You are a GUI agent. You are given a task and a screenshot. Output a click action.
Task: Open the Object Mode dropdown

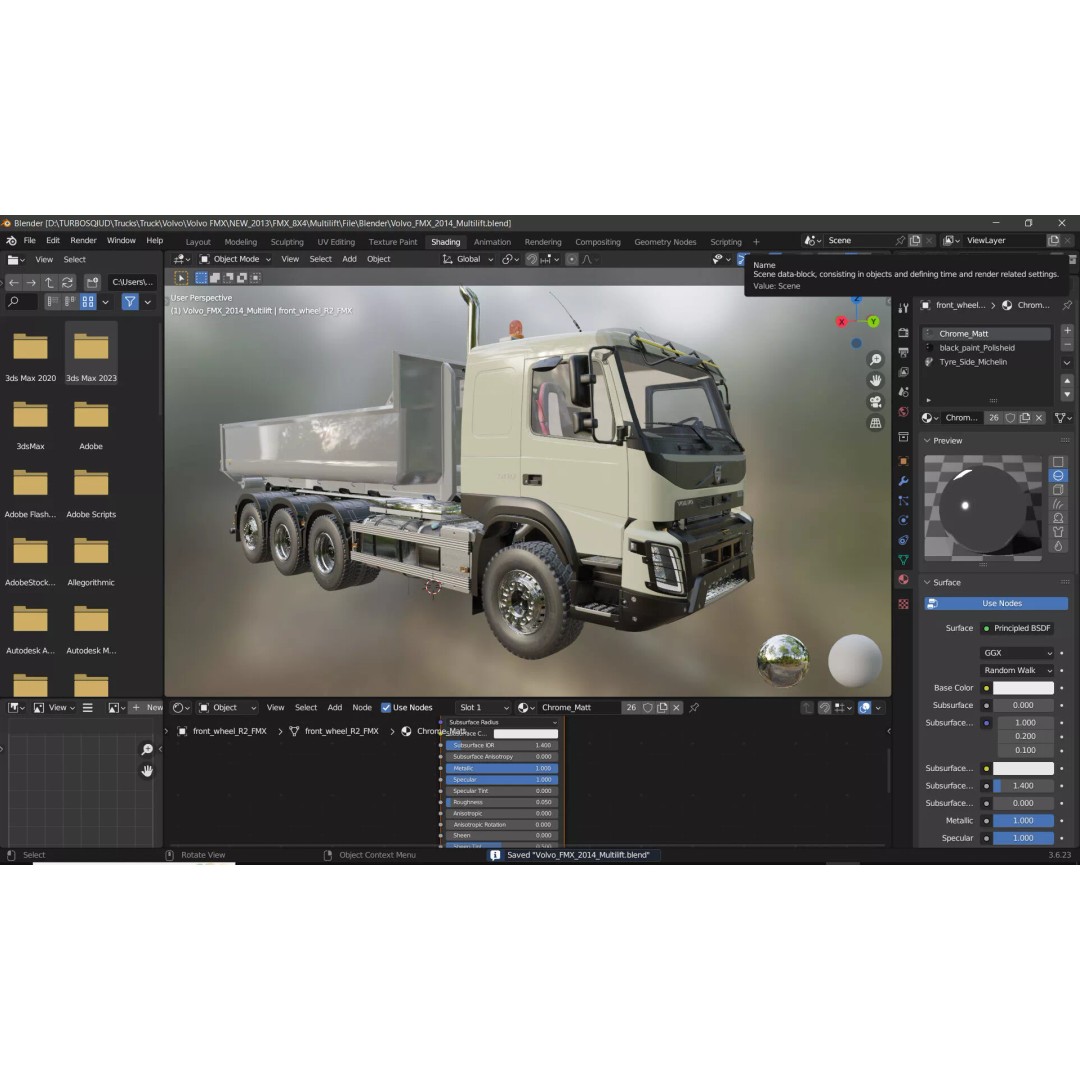pyautogui.click(x=235, y=259)
